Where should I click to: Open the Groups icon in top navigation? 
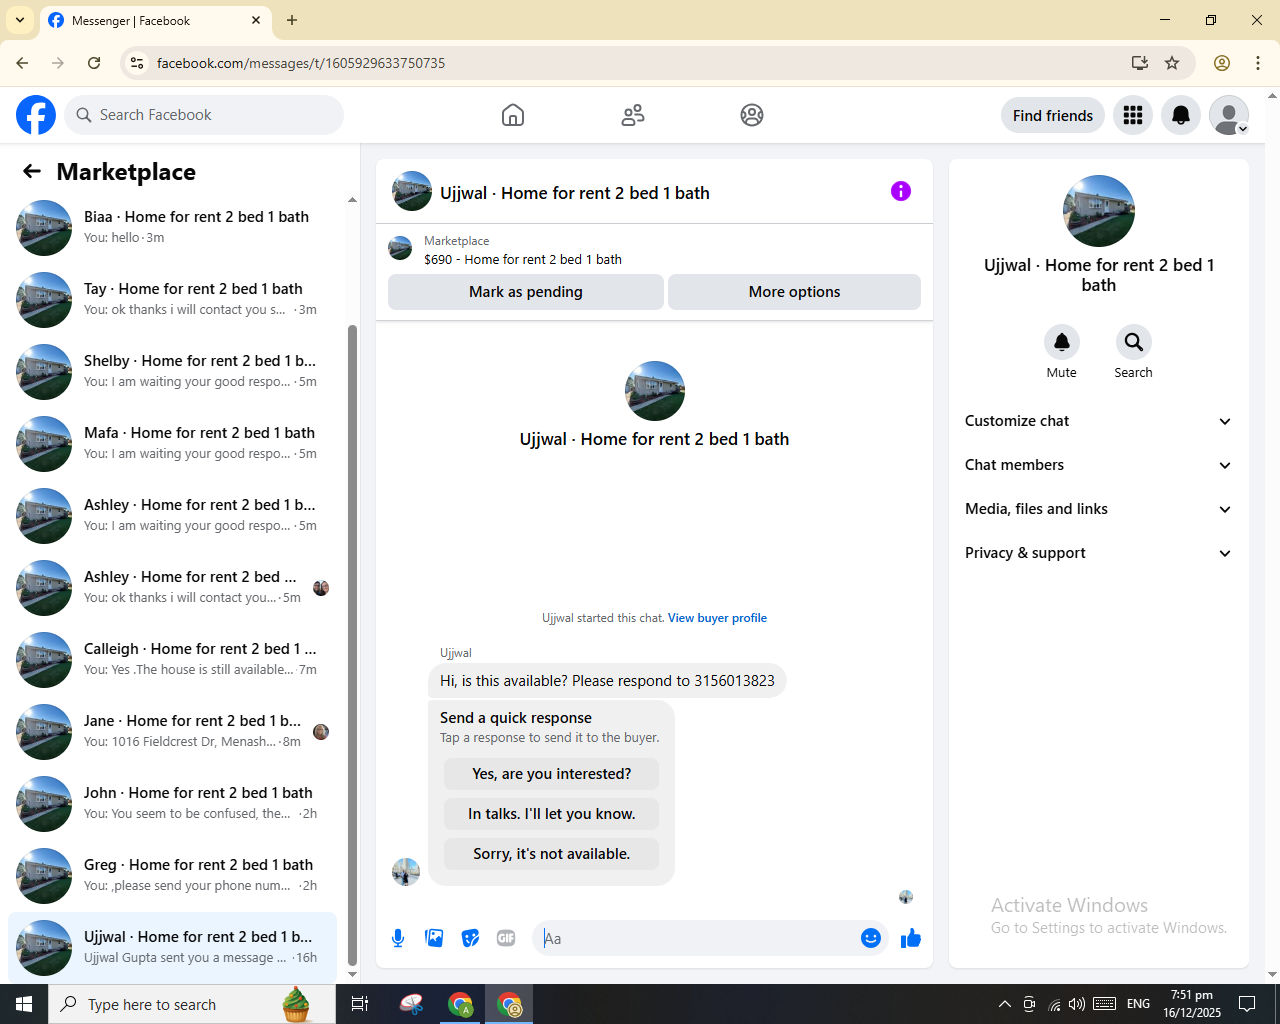click(752, 115)
